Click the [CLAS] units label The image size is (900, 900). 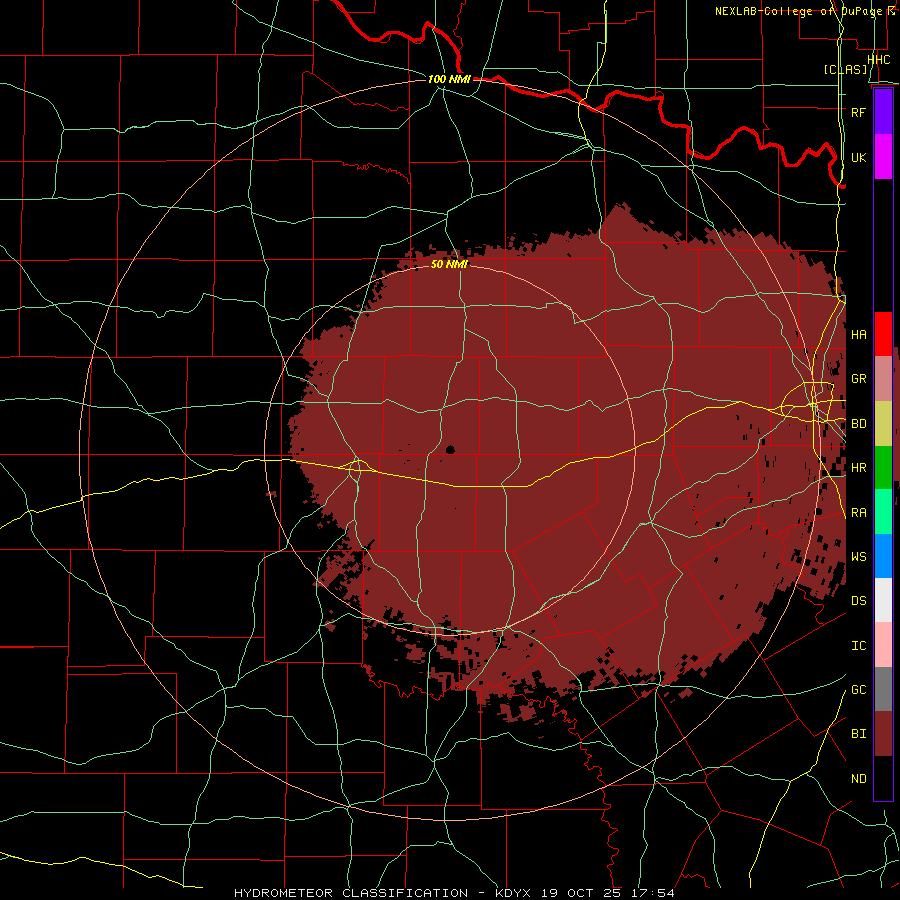point(845,70)
